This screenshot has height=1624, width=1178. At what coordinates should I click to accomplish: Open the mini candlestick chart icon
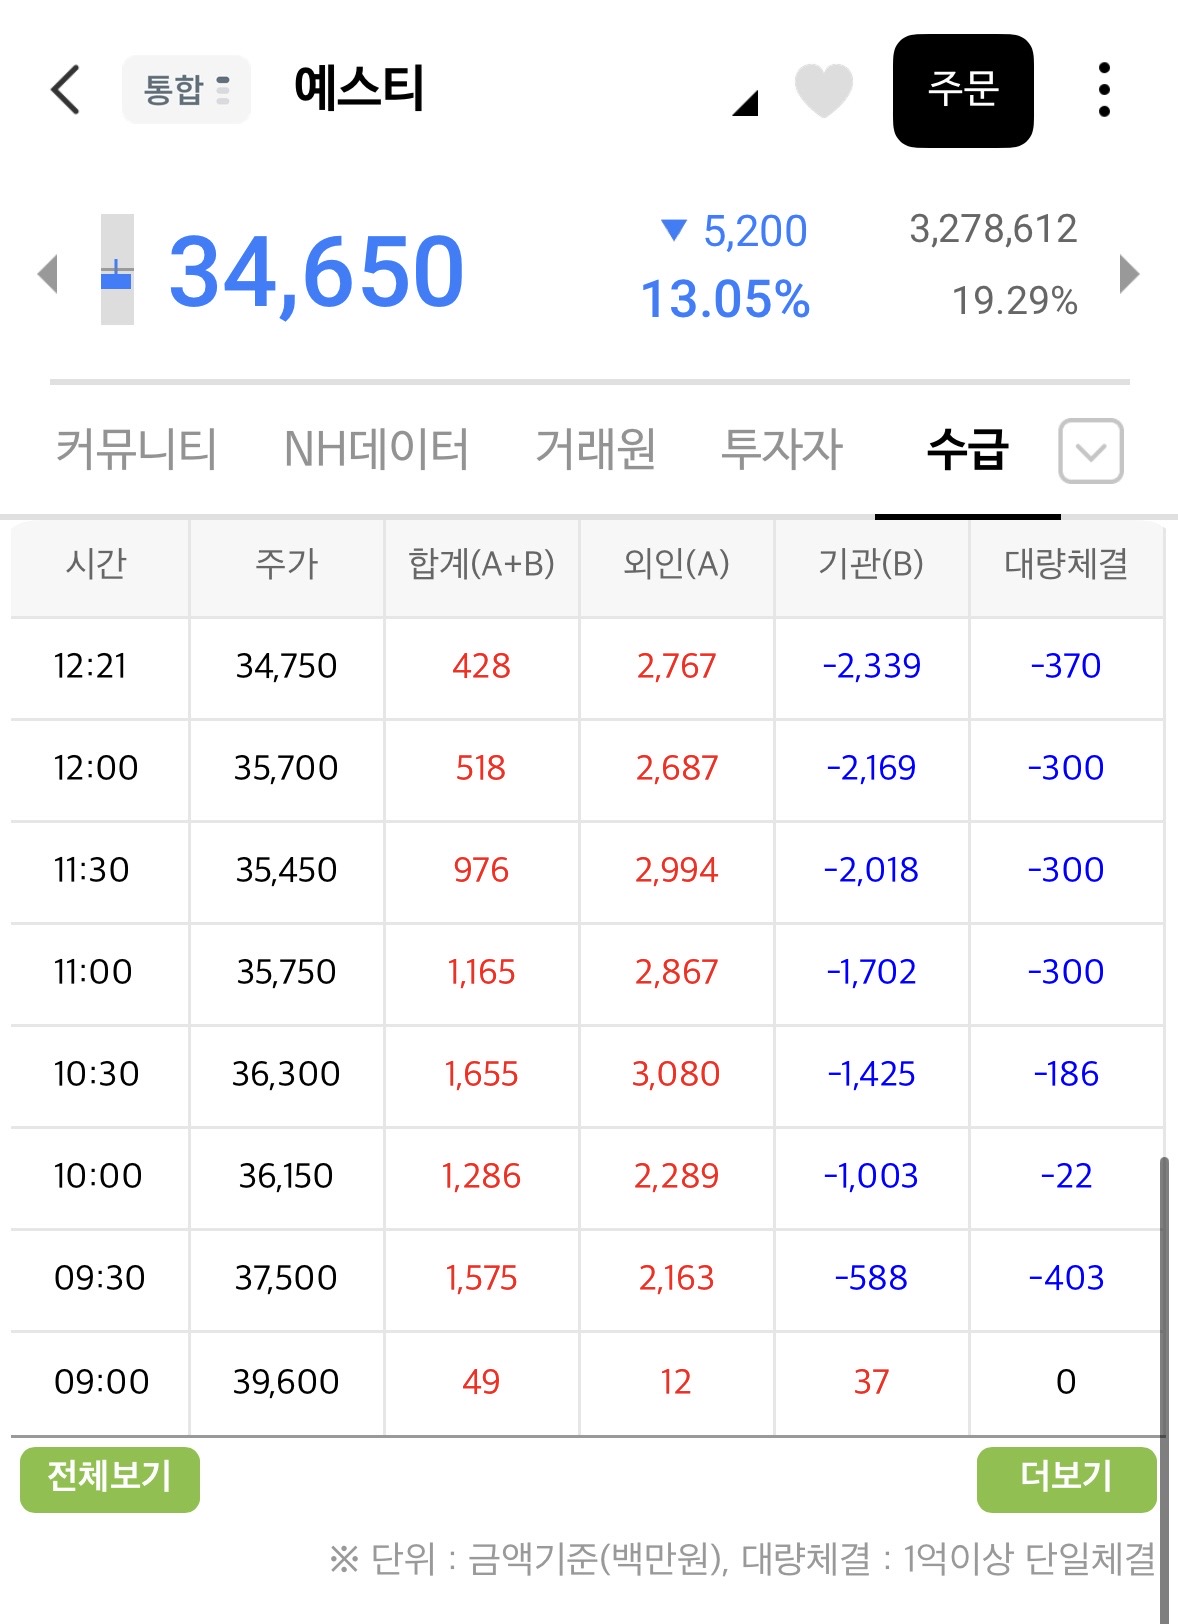point(117,270)
